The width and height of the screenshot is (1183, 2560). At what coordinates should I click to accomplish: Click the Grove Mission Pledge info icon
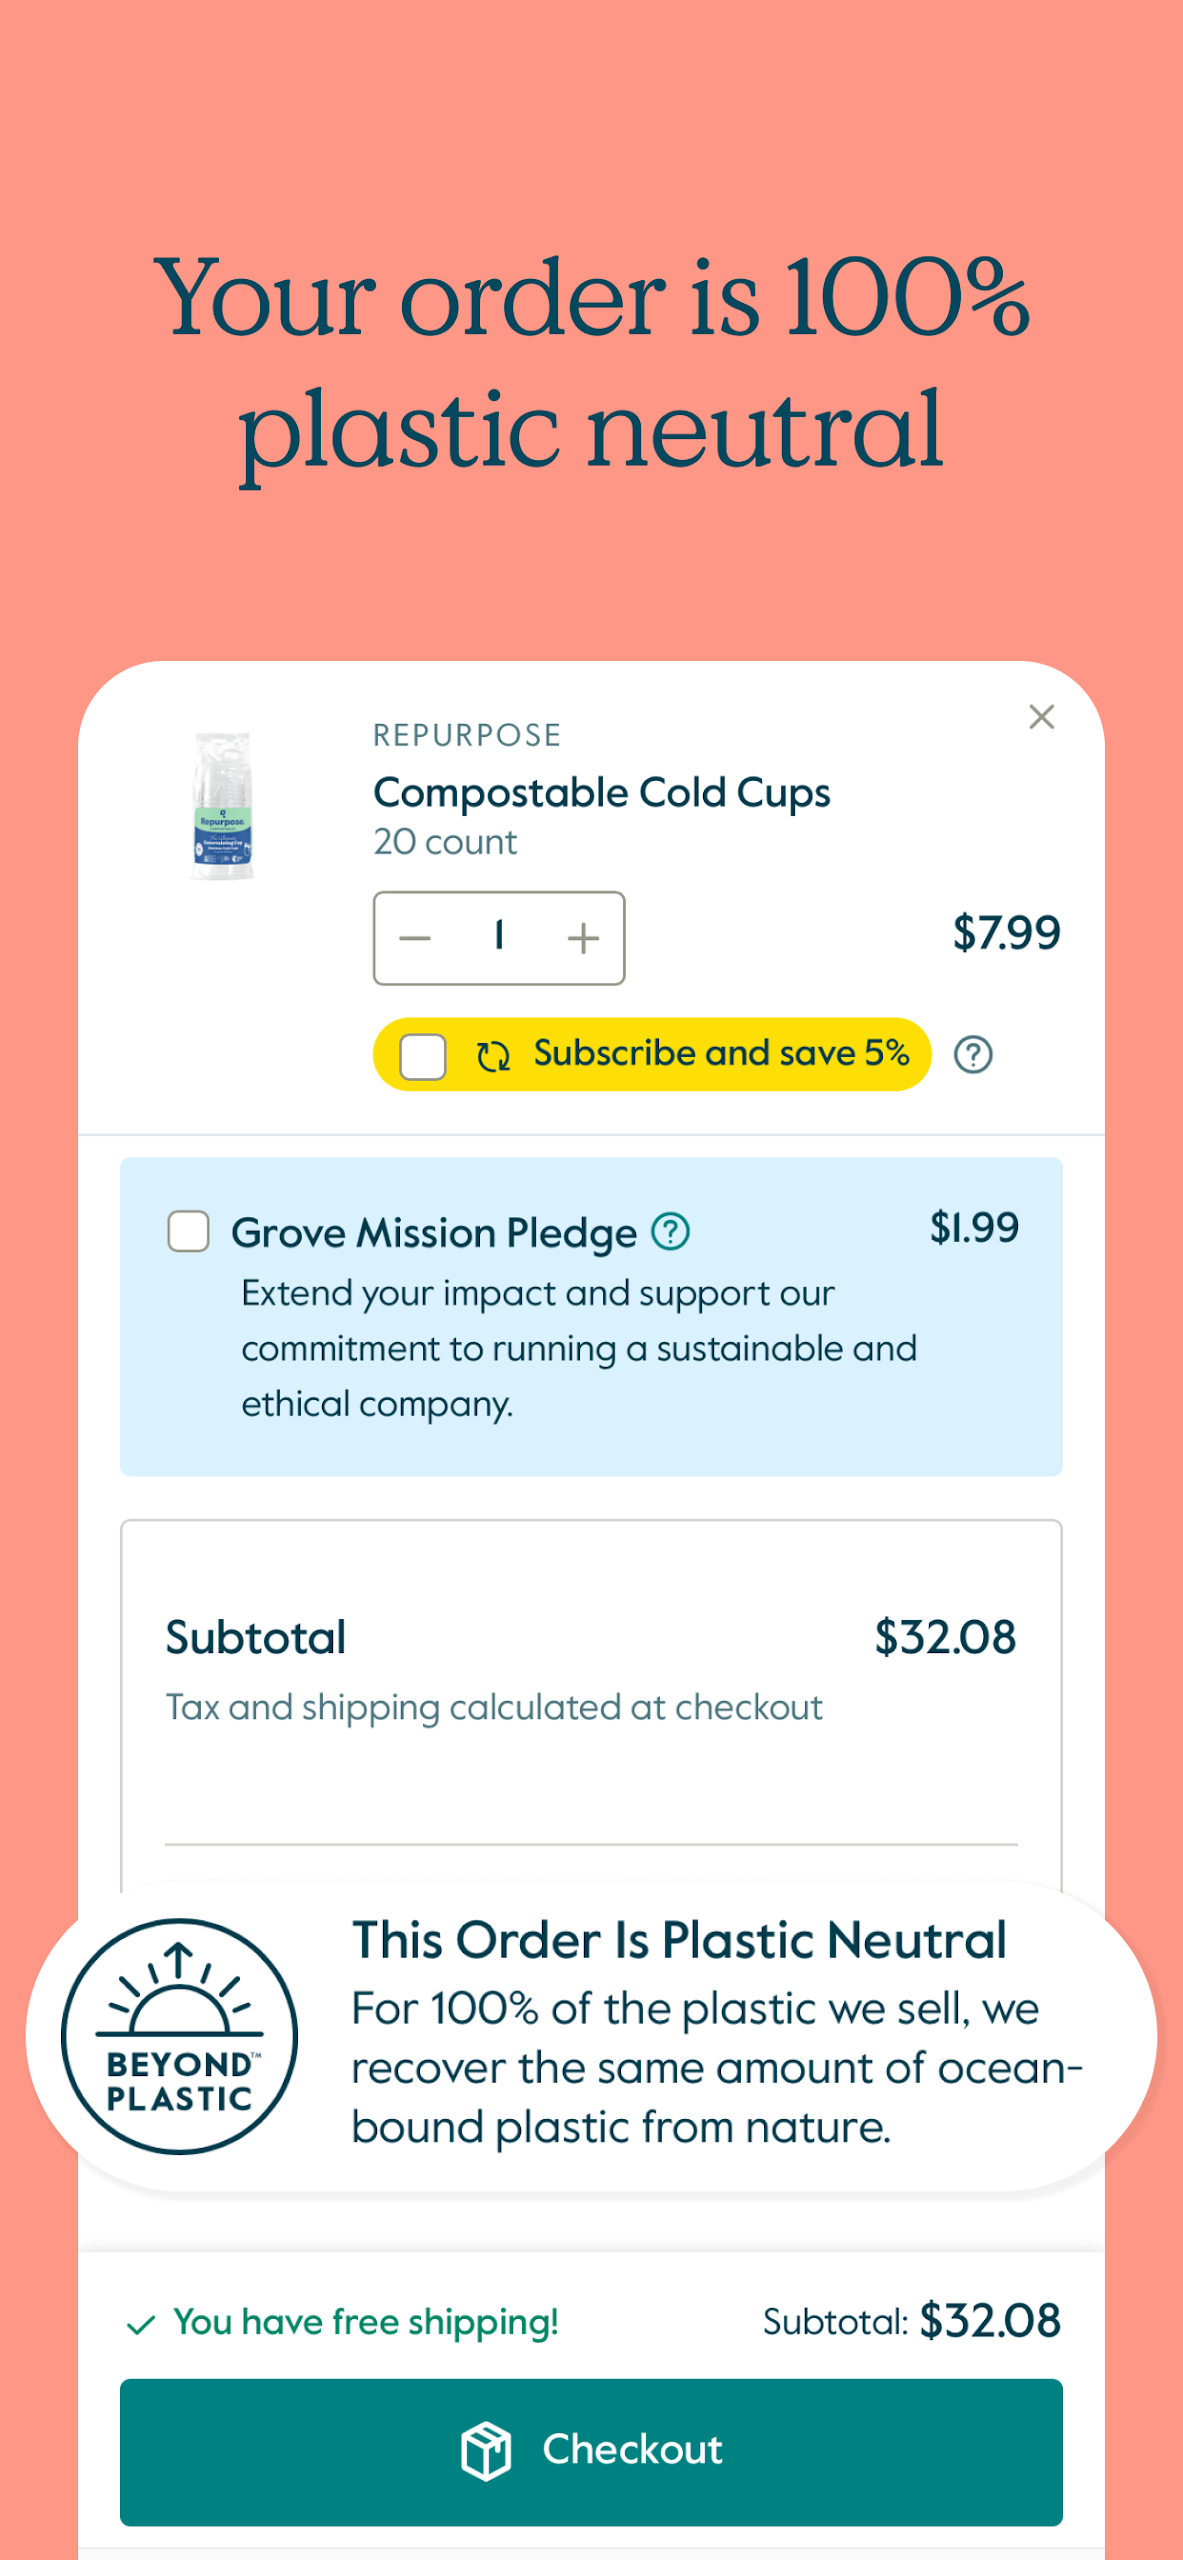click(670, 1232)
